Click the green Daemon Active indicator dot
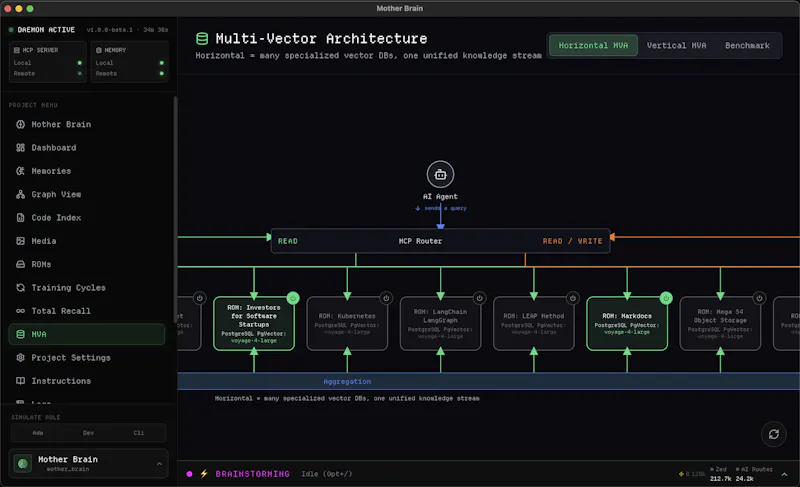Viewport: 800px width, 487px height. pos(11,30)
